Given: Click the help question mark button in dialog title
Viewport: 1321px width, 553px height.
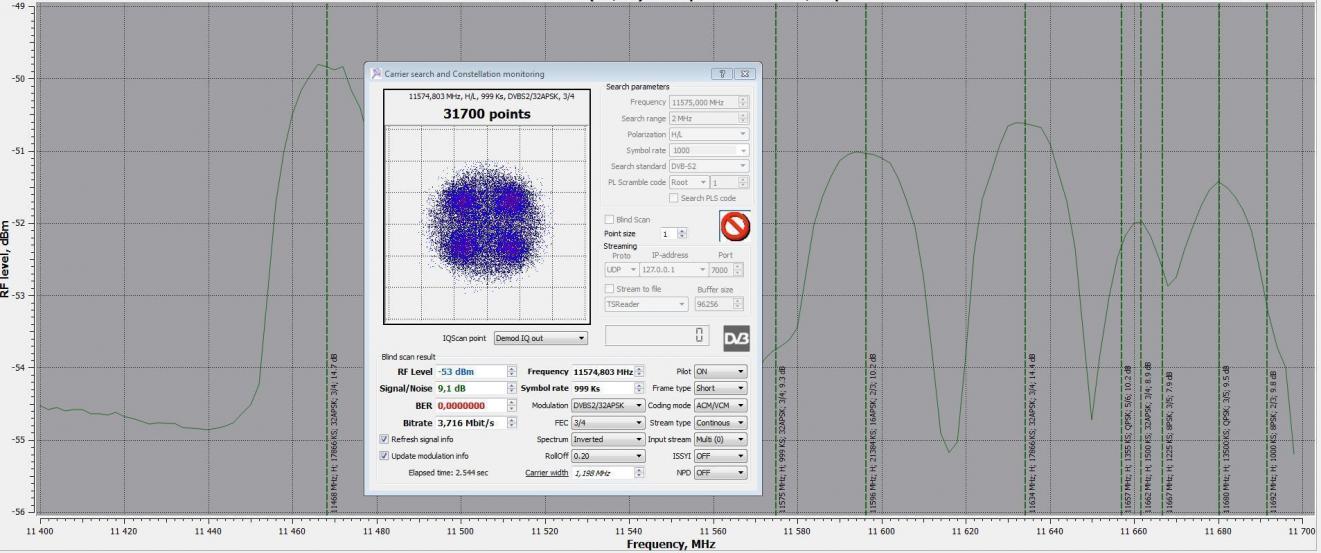Looking at the screenshot, I should [x=722, y=74].
